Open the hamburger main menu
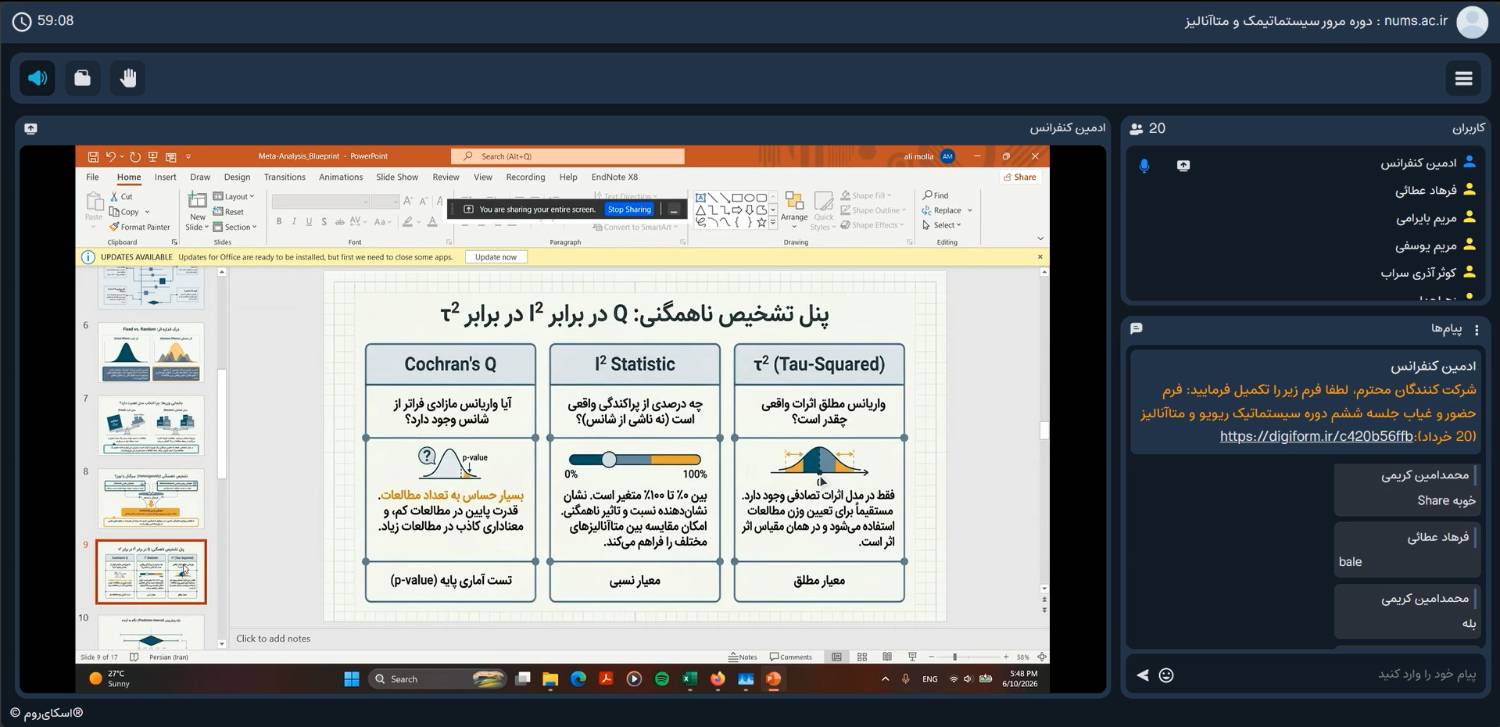The image size is (1500, 727). pyautogui.click(x=1464, y=79)
